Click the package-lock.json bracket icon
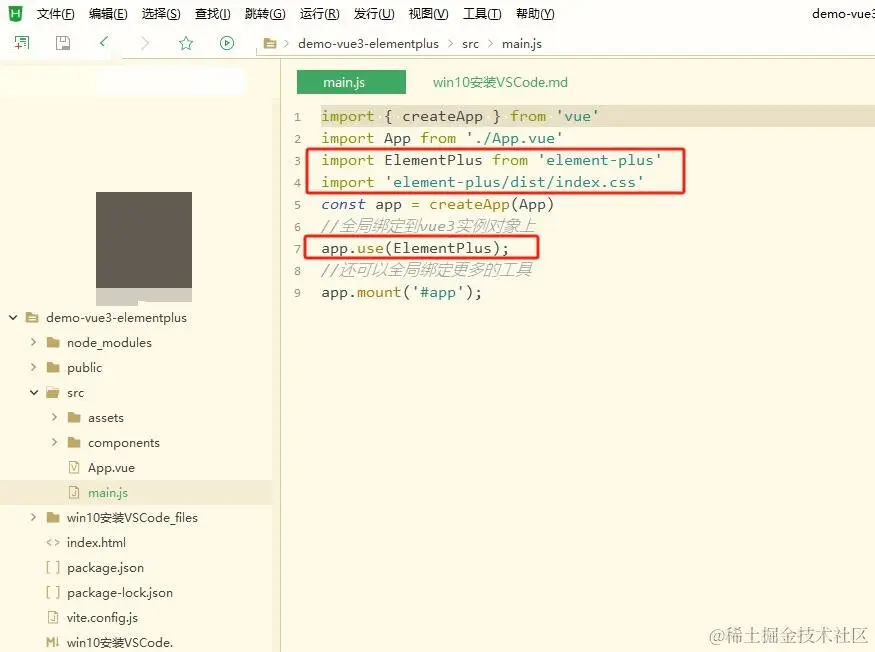The height and width of the screenshot is (652, 875). click(53, 592)
